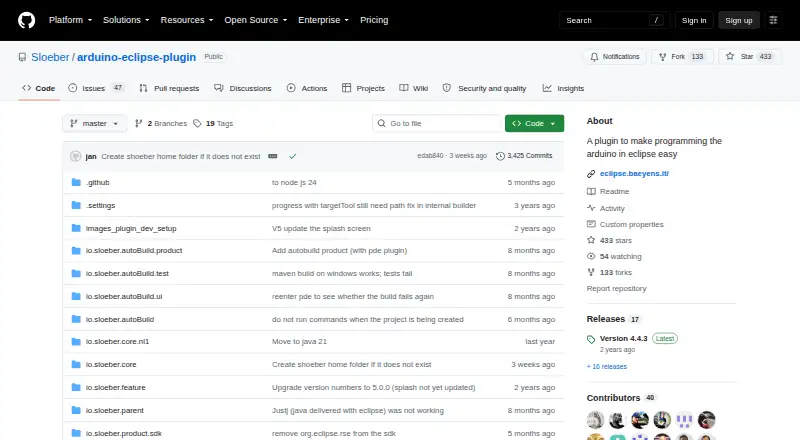View the 133 forks list

pyautogui.click(x=609, y=273)
